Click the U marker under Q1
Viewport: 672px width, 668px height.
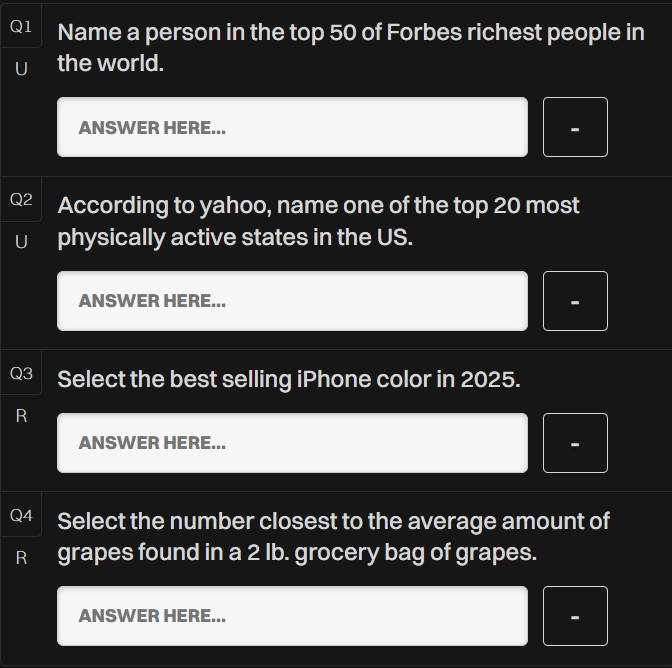[x=21, y=69]
